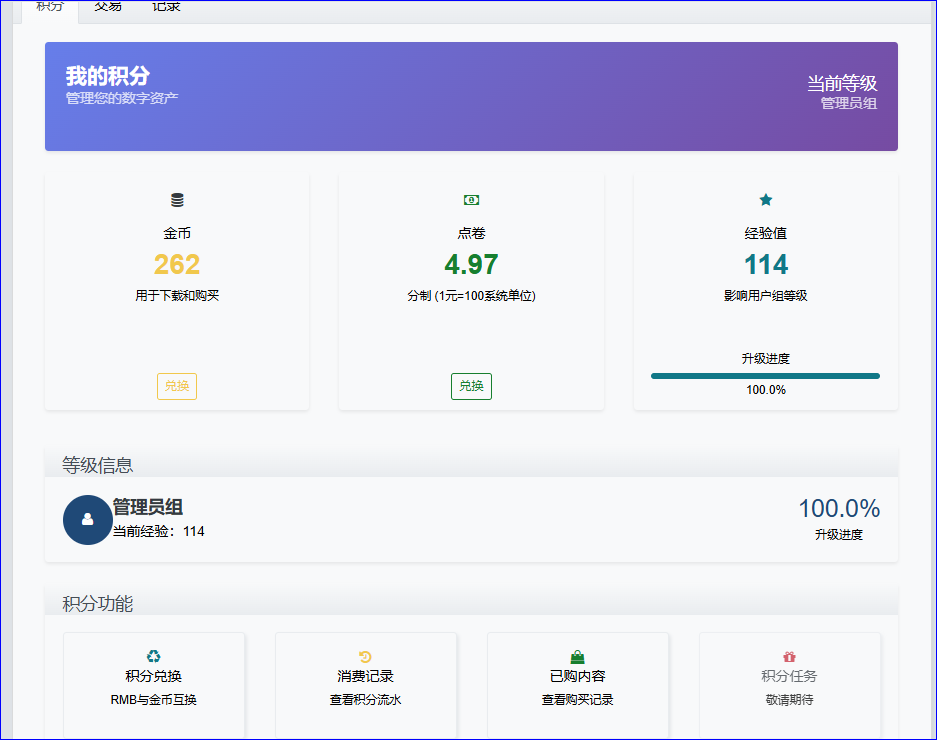Click the 经验值 star icon

[766, 200]
